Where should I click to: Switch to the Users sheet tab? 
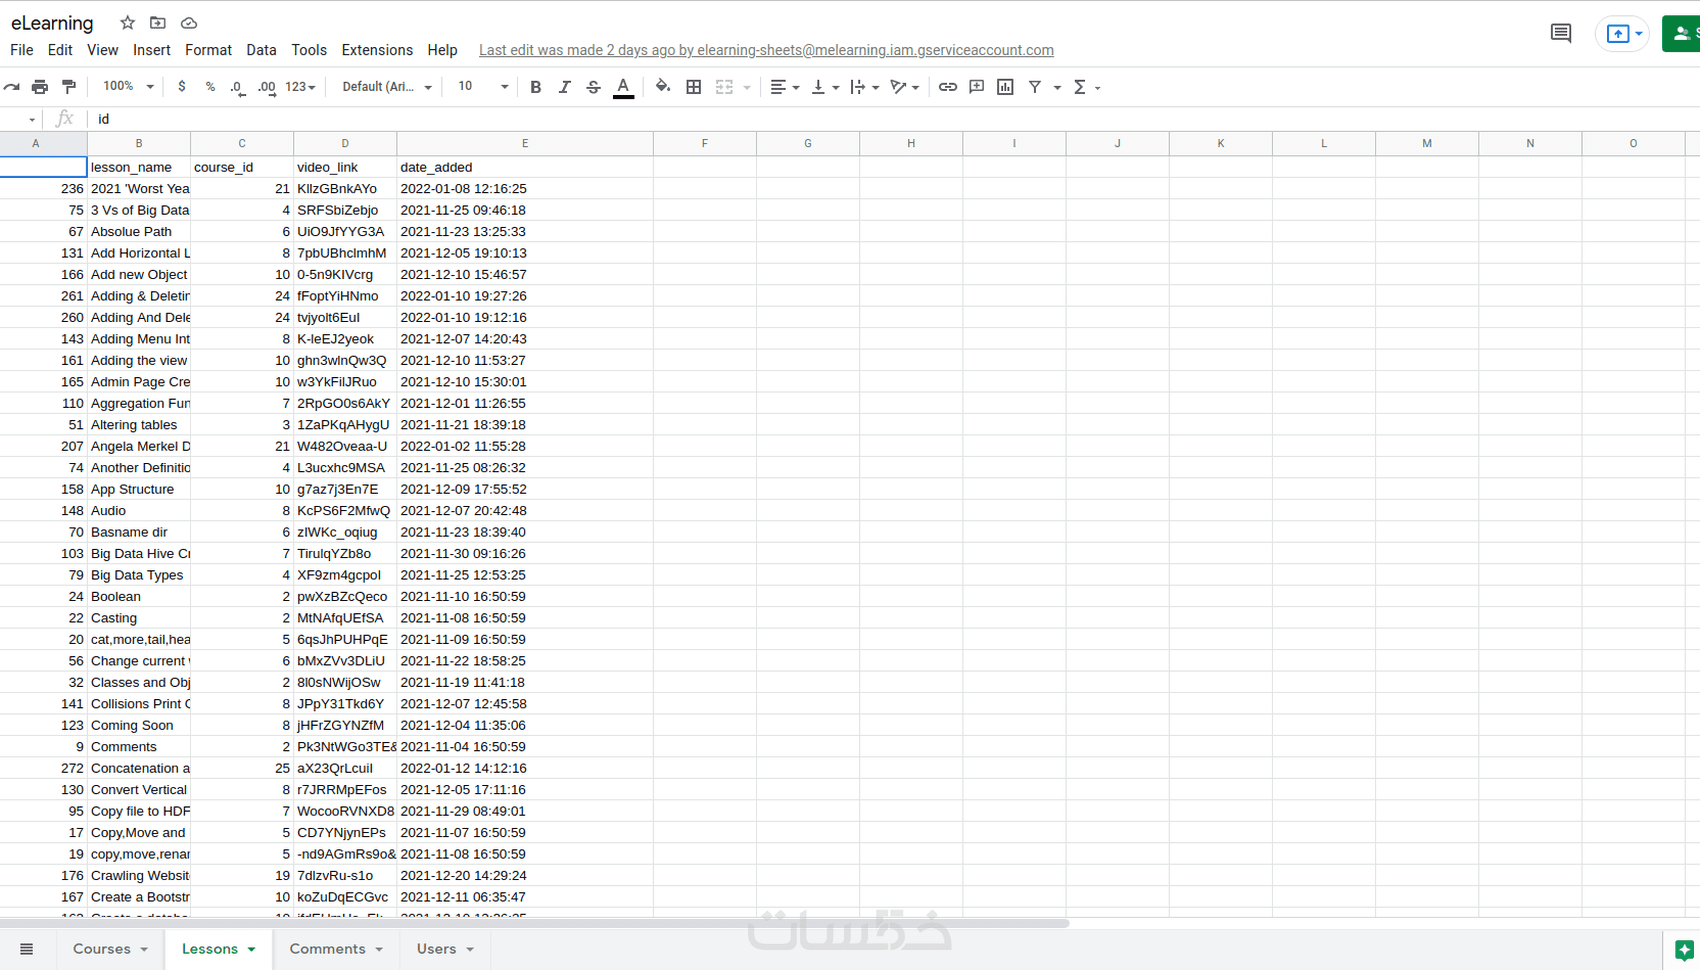[x=437, y=948]
